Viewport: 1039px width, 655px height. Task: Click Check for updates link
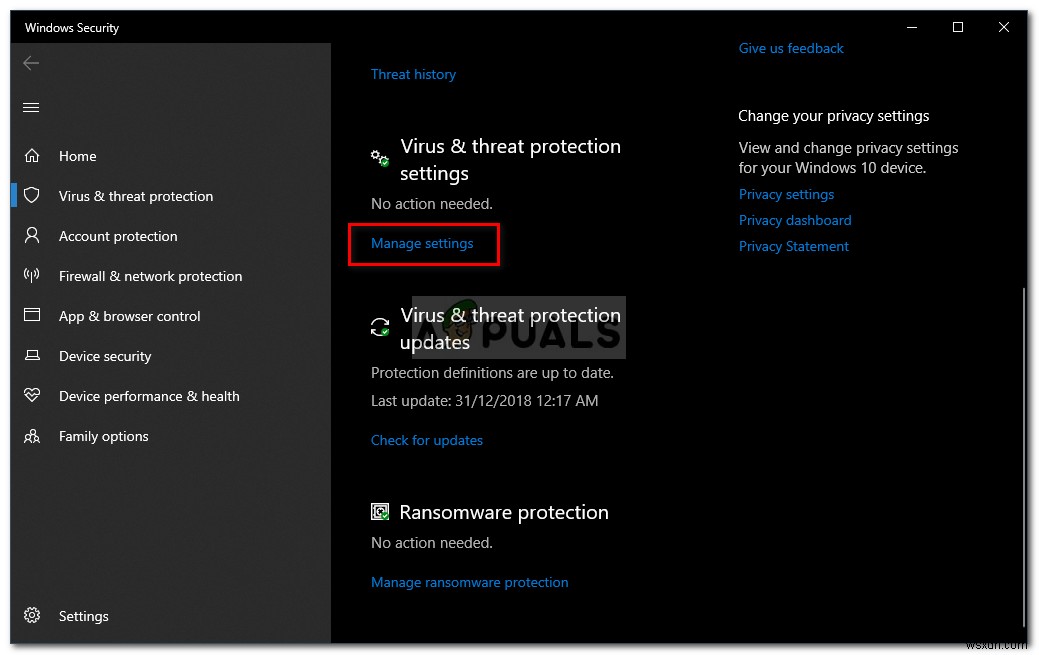click(426, 440)
